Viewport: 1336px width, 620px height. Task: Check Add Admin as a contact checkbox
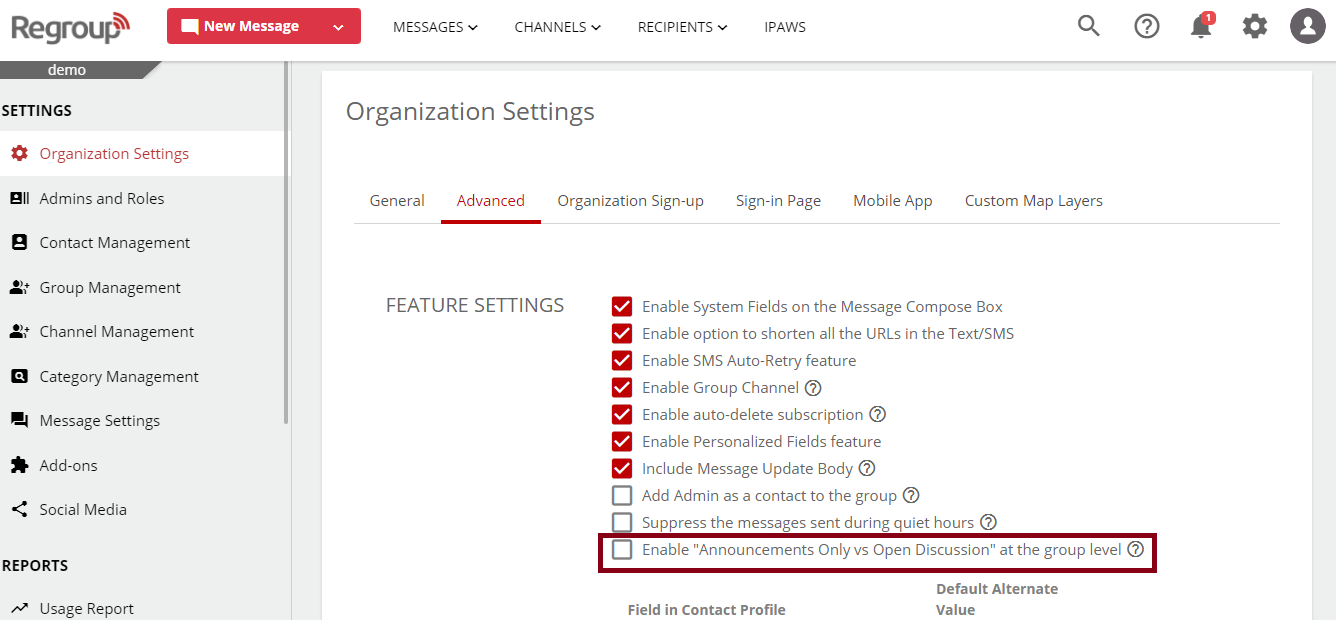click(622, 496)
